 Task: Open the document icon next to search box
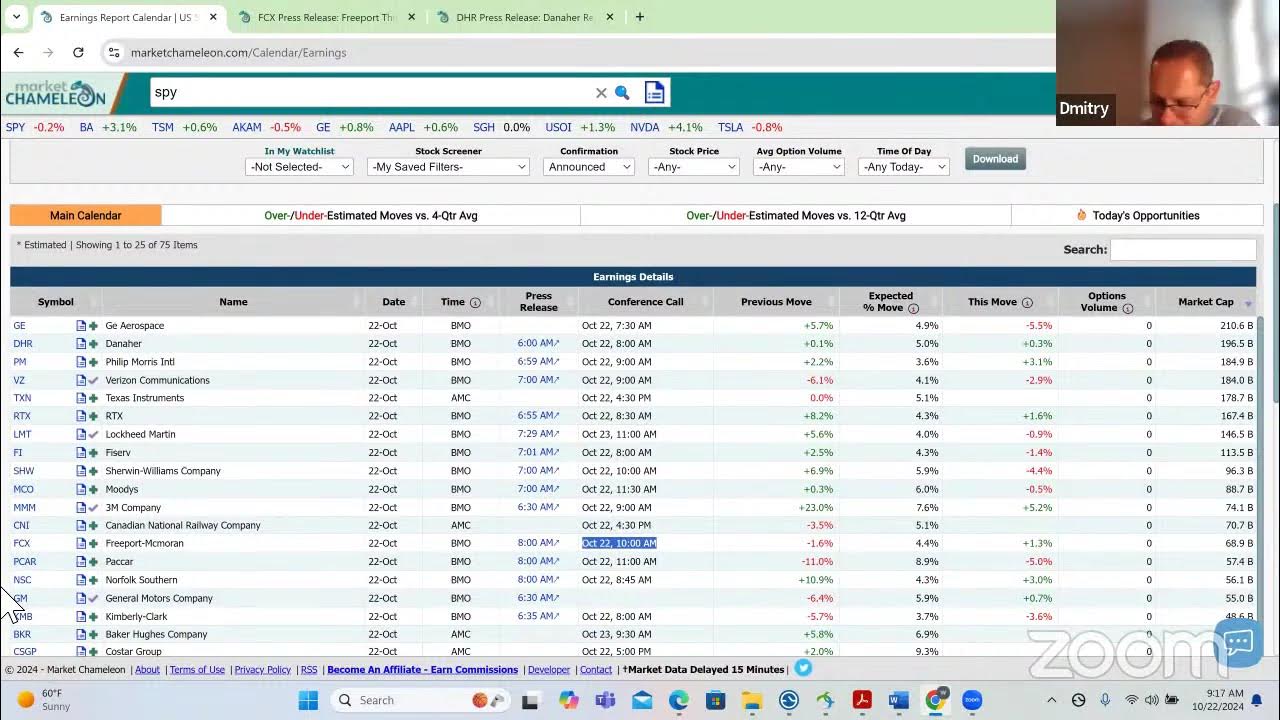(x=654, y=93)
